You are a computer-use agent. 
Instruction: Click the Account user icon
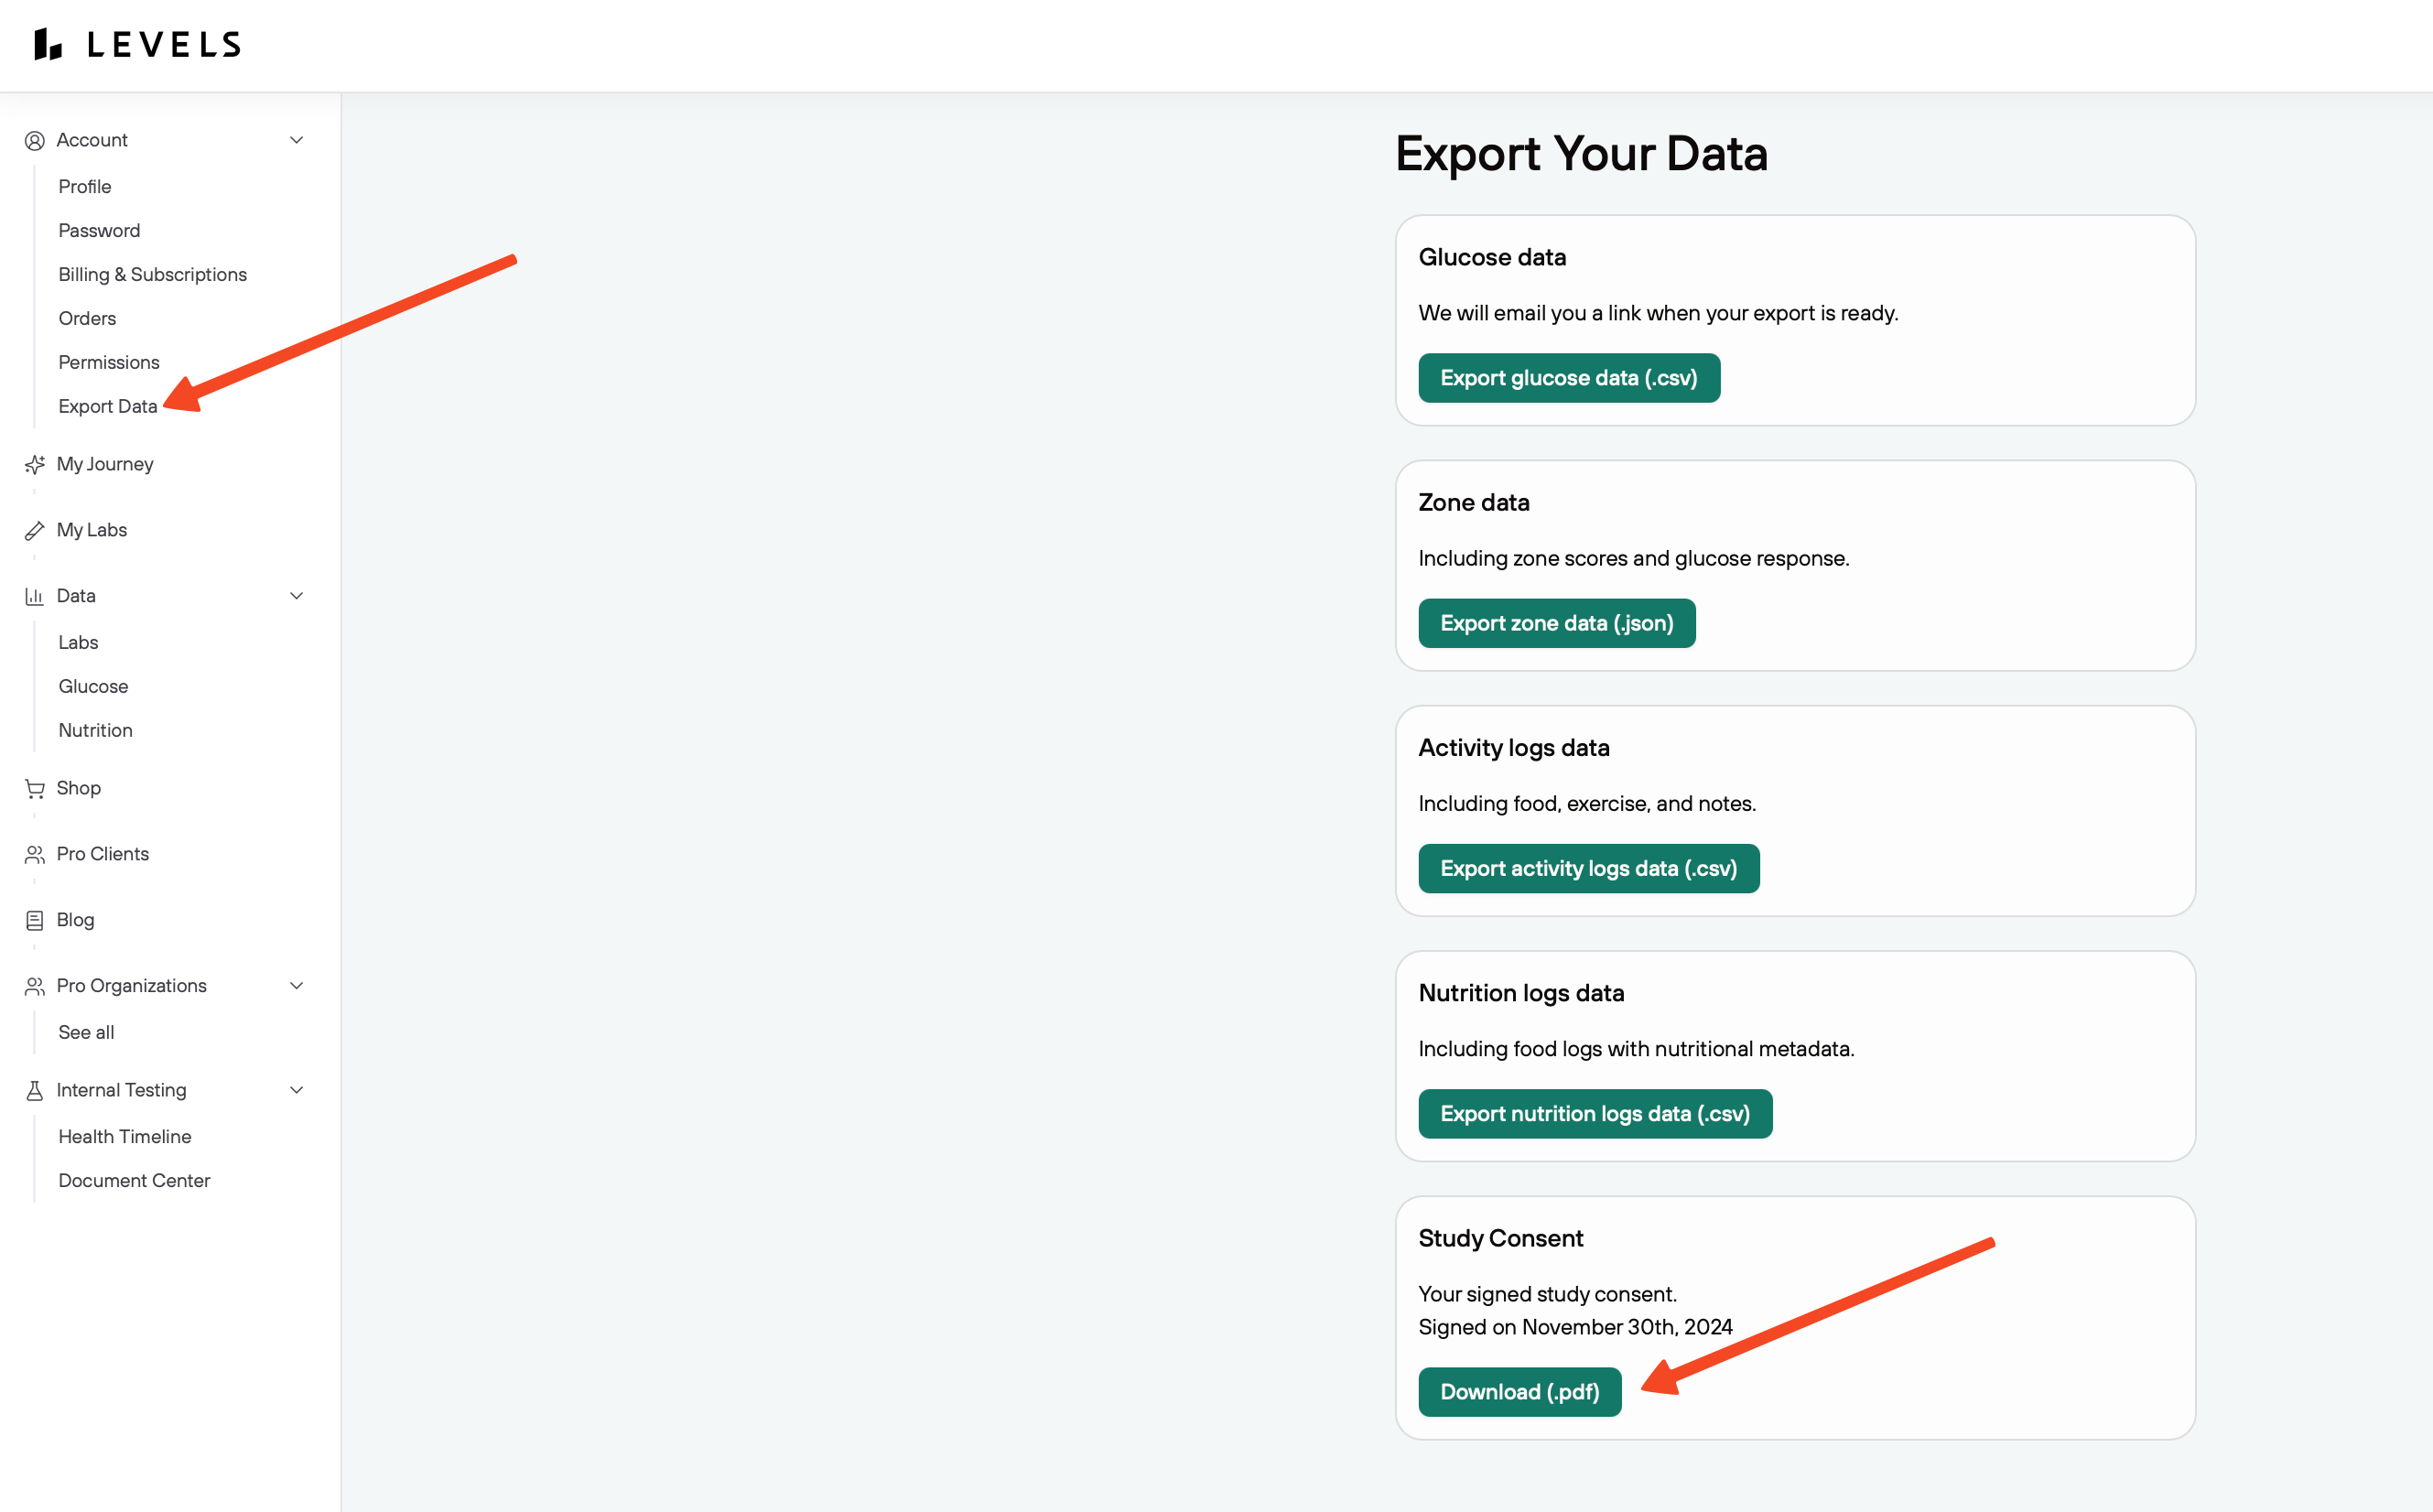(35, 141)
